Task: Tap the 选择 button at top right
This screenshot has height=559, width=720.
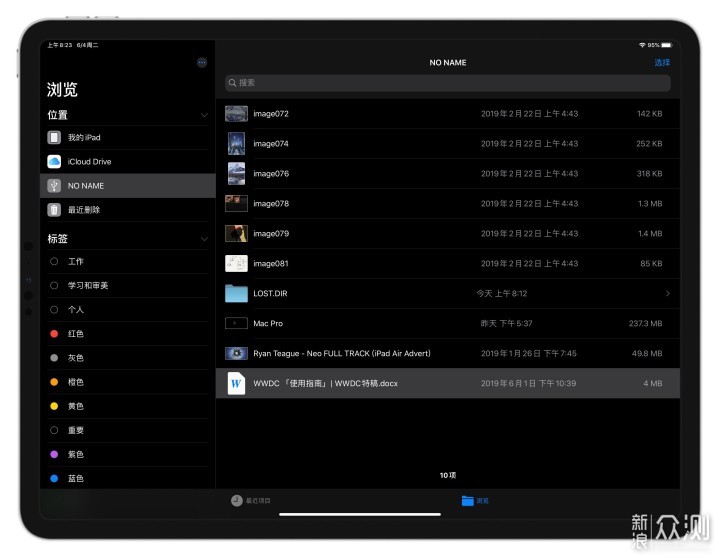Action: (x=662, y=63)
